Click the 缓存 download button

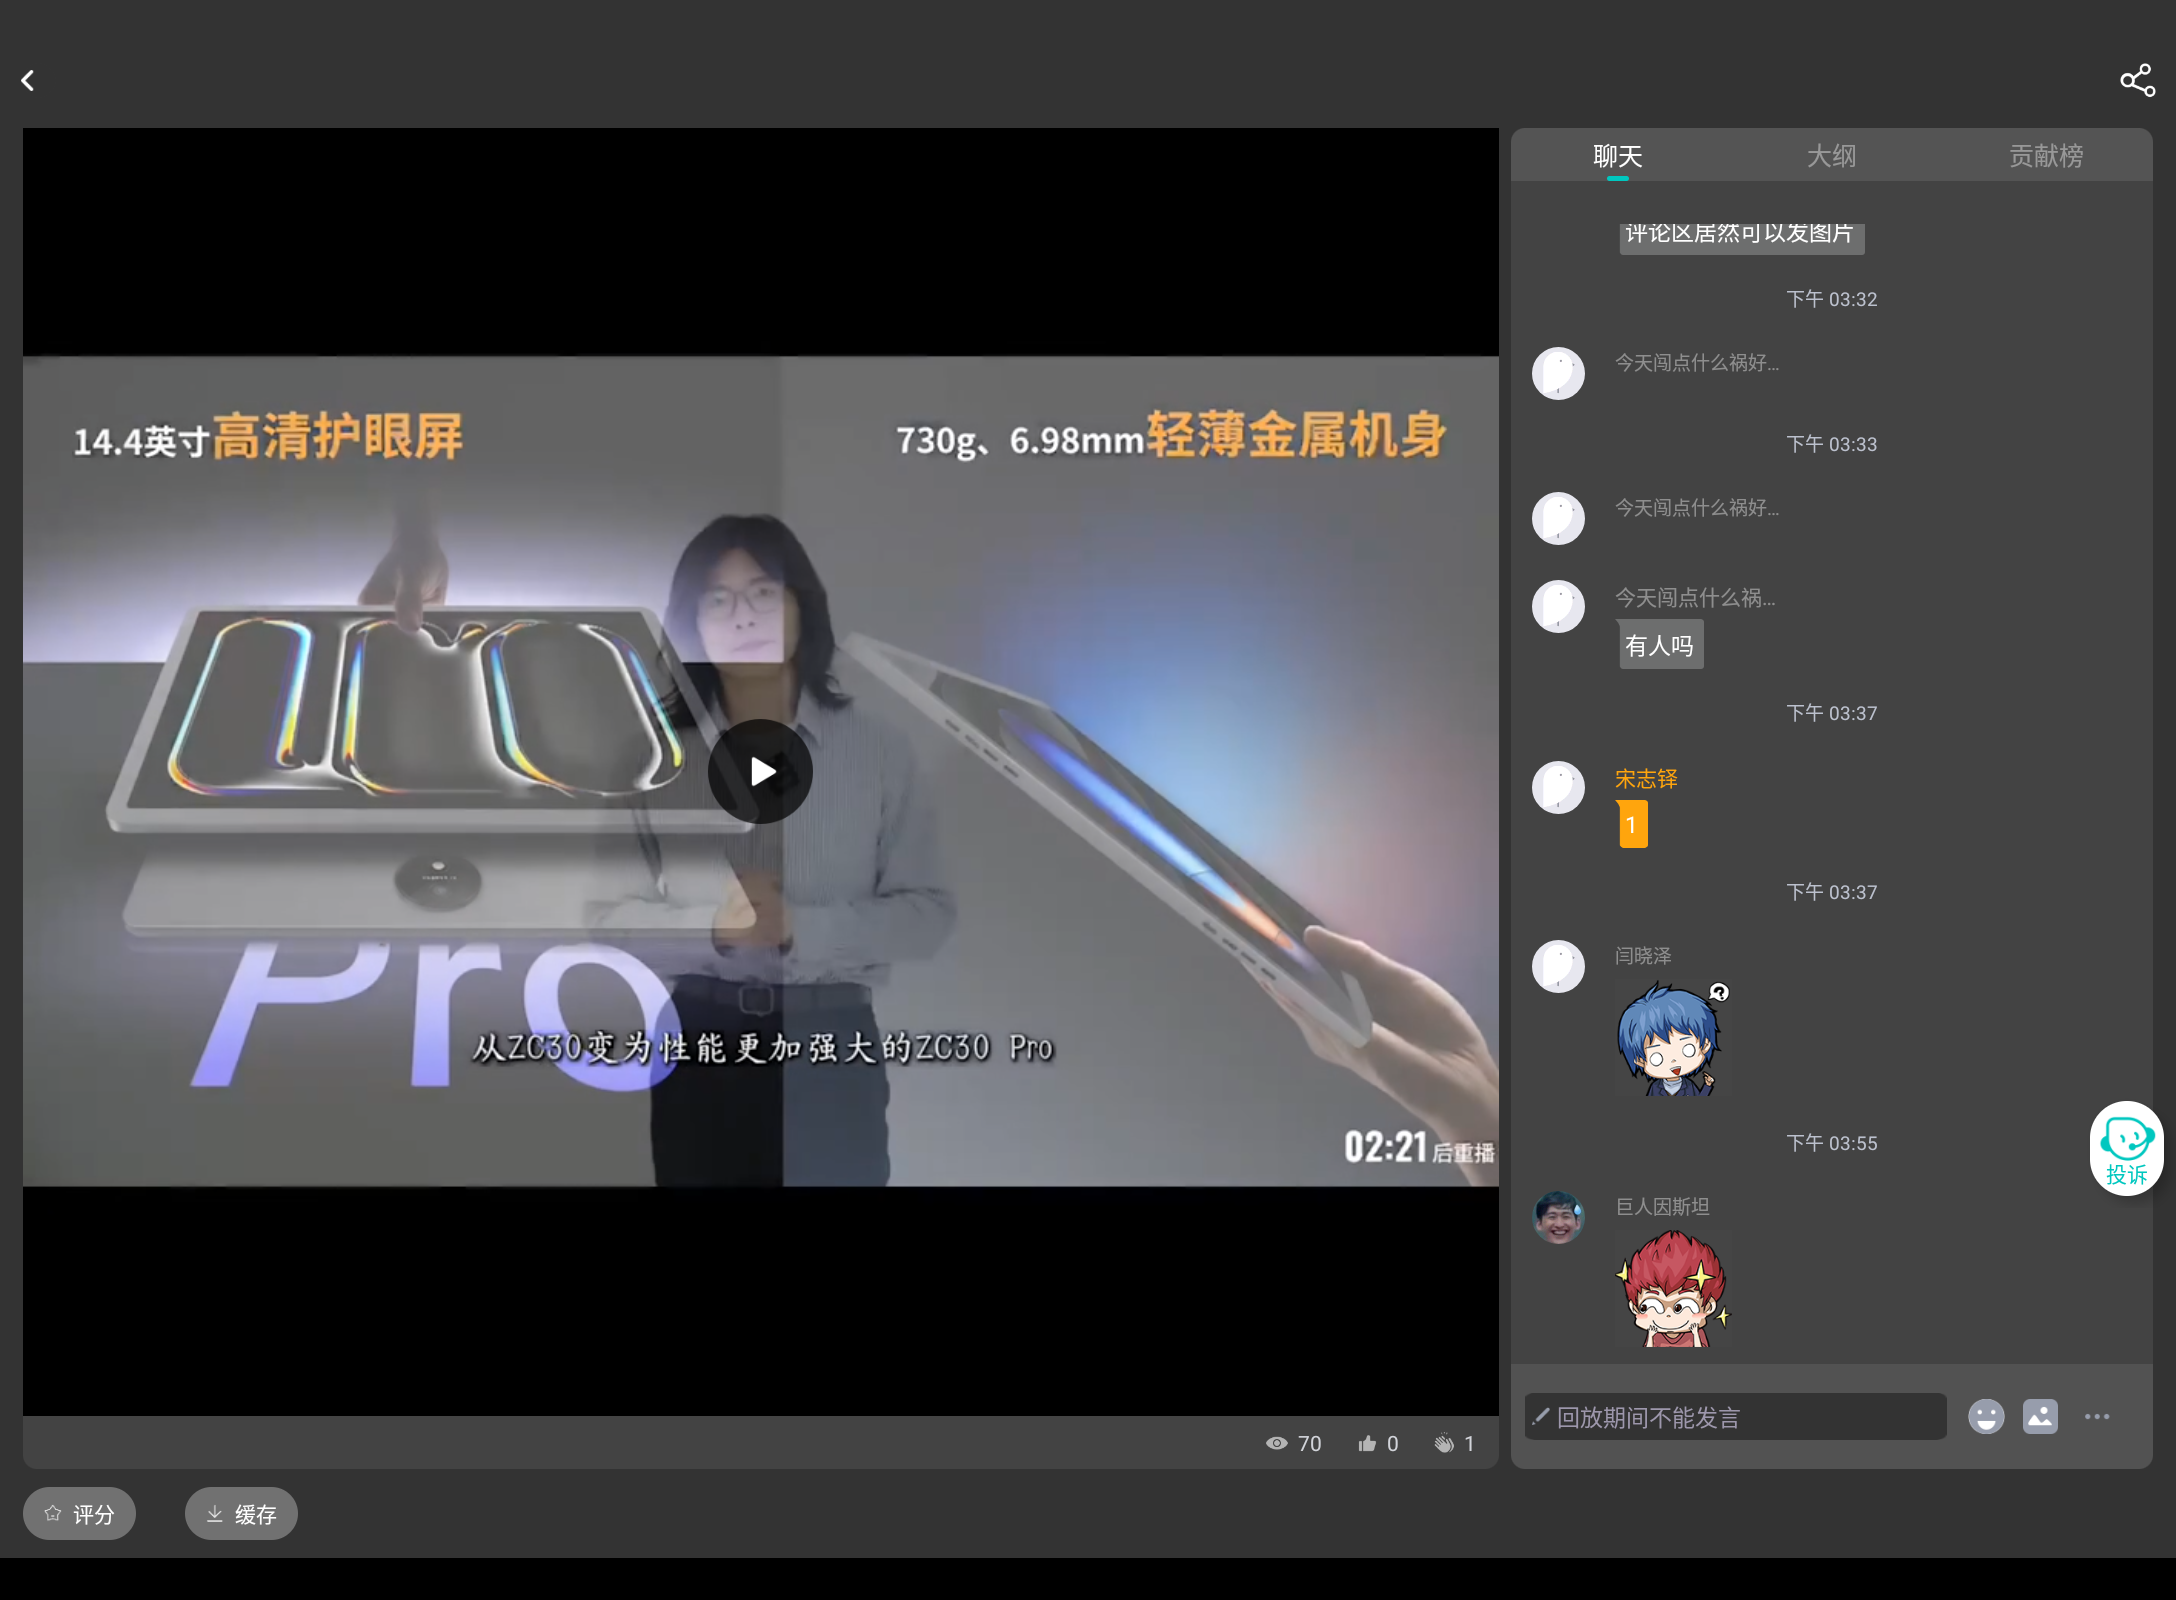click(241, 1513)
